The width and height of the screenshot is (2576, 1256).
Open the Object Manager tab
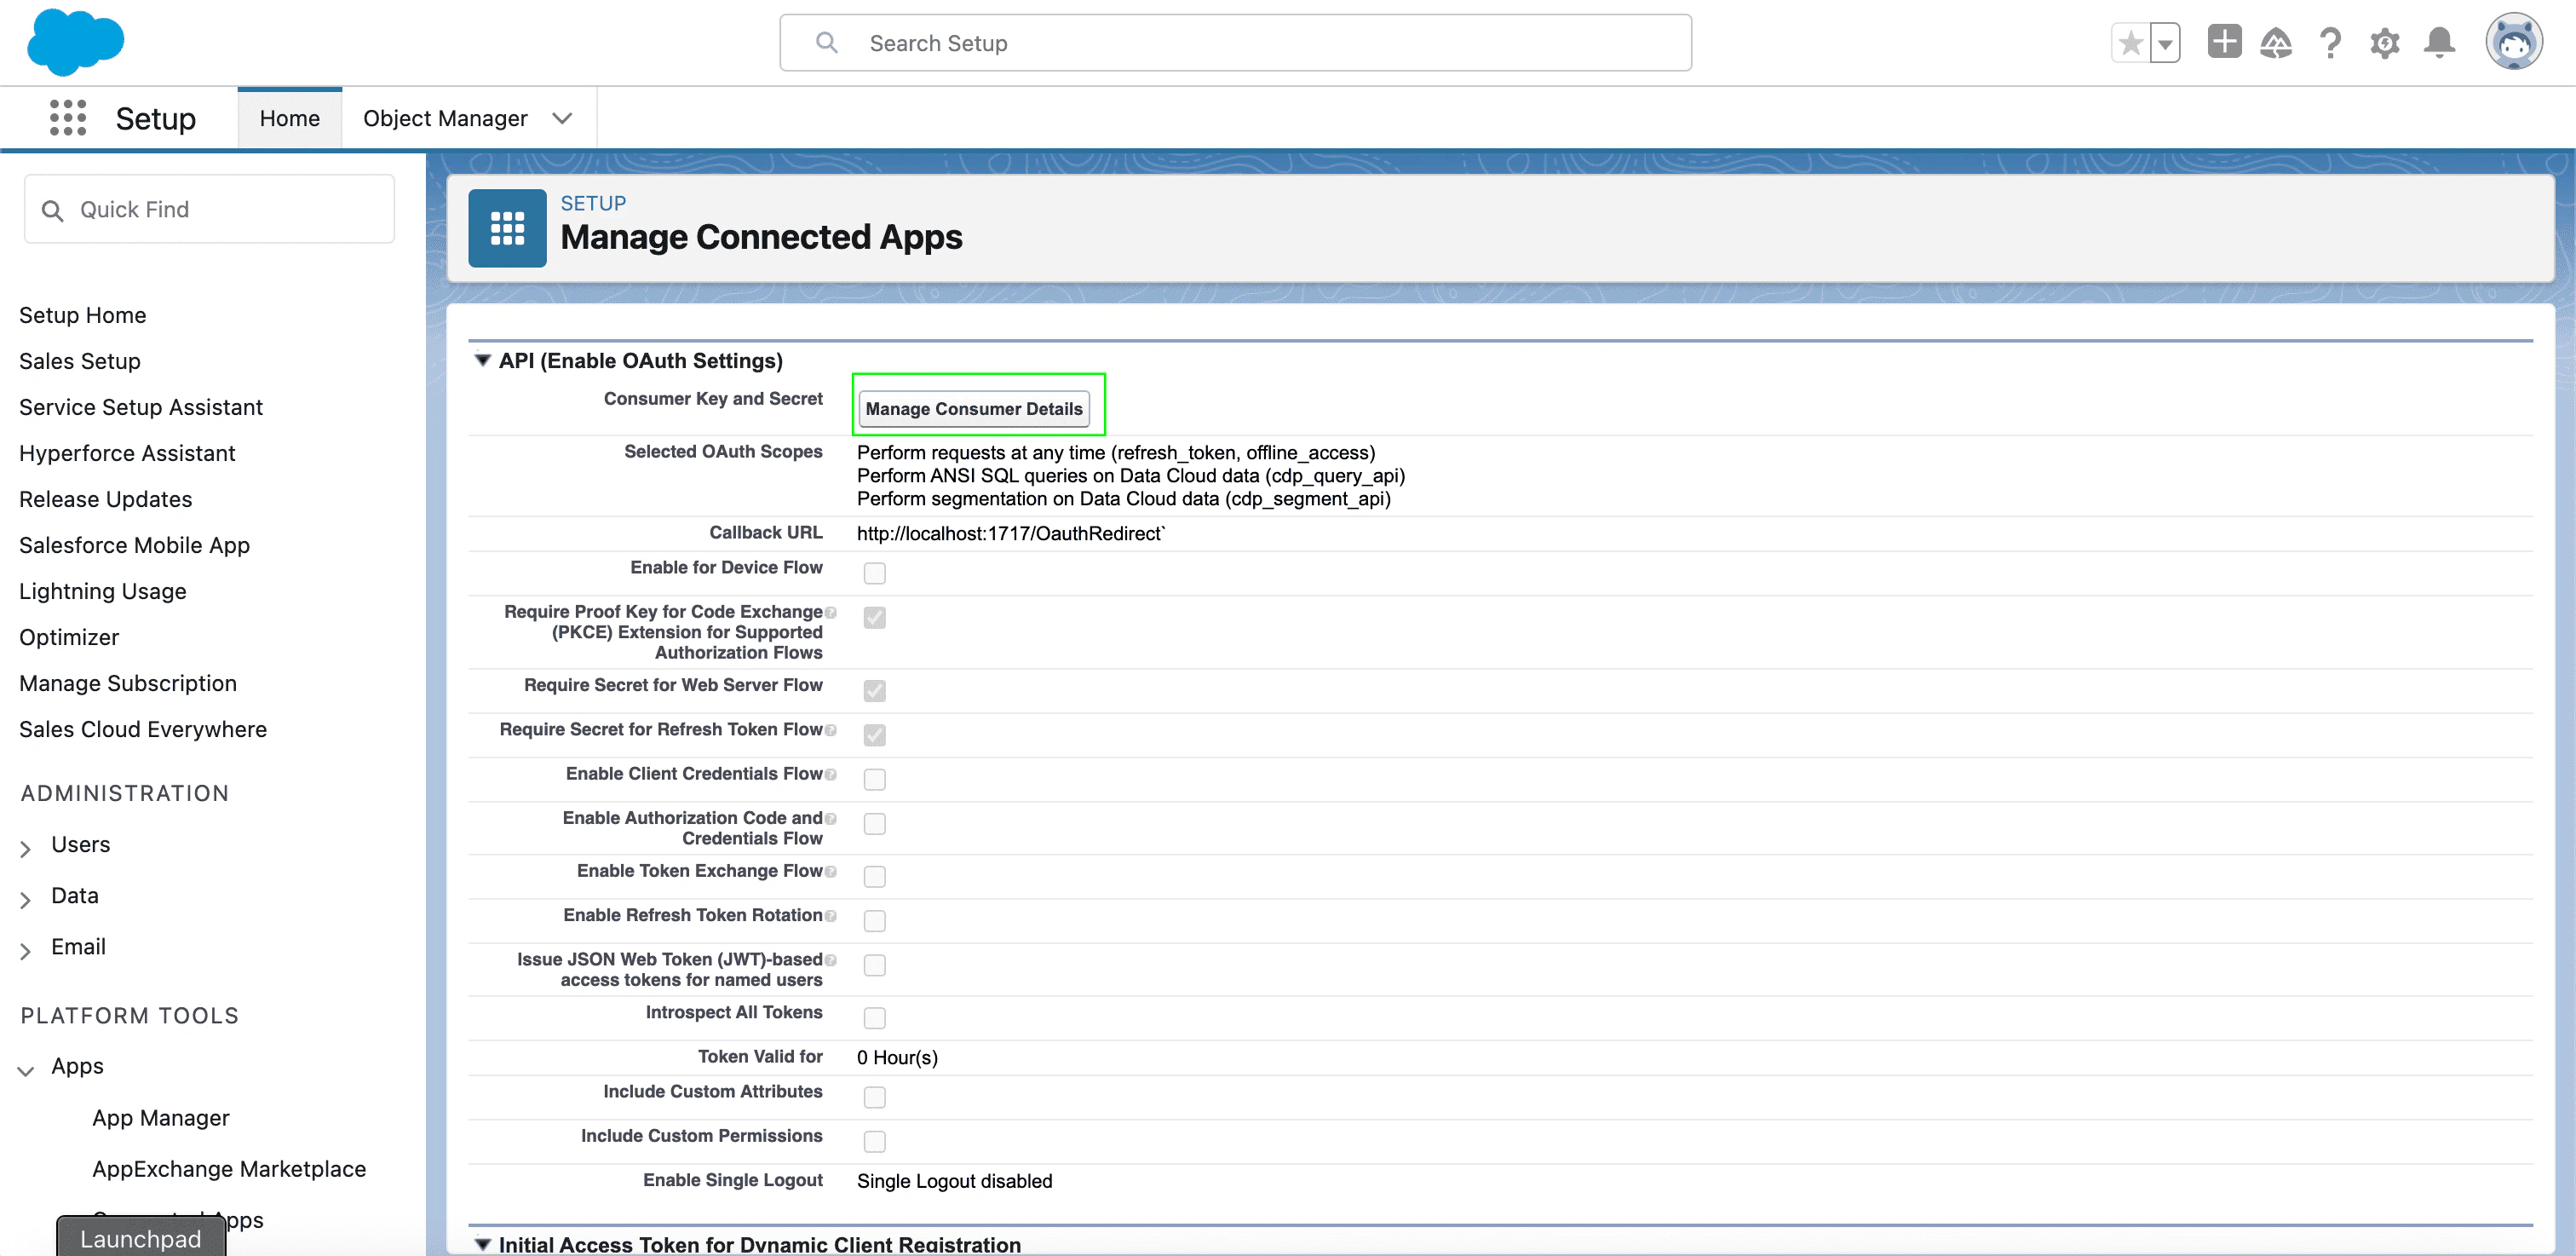tap(445, 118)
